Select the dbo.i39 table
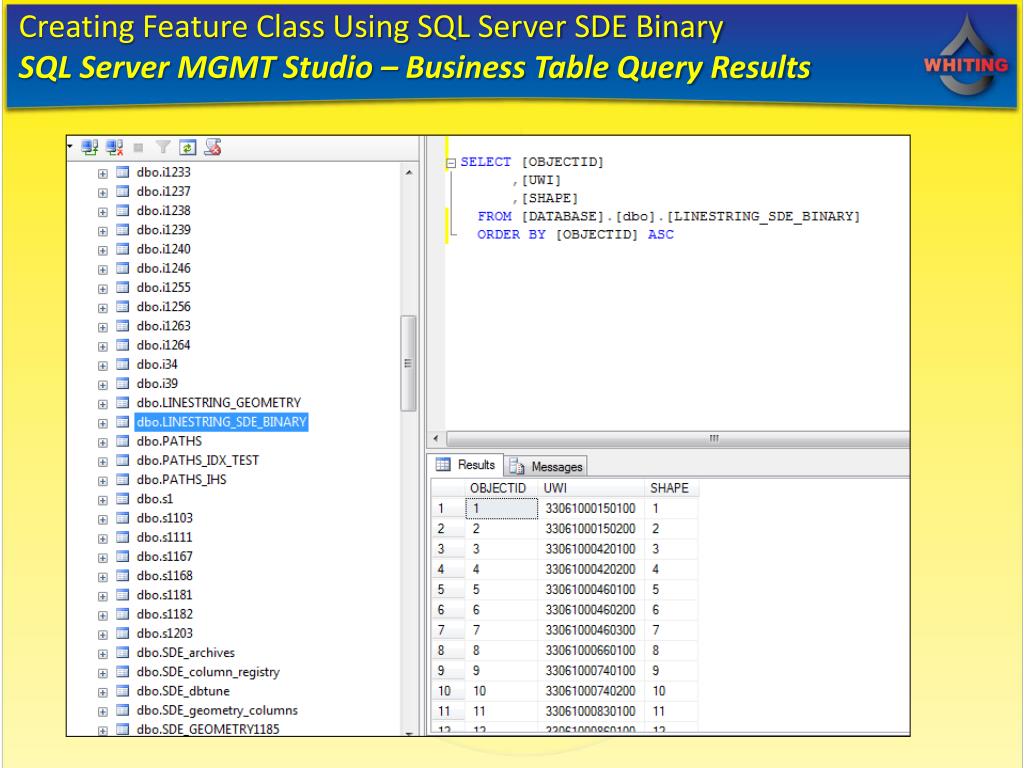The width and height of the screenshot is (1024, 768). 157,383
